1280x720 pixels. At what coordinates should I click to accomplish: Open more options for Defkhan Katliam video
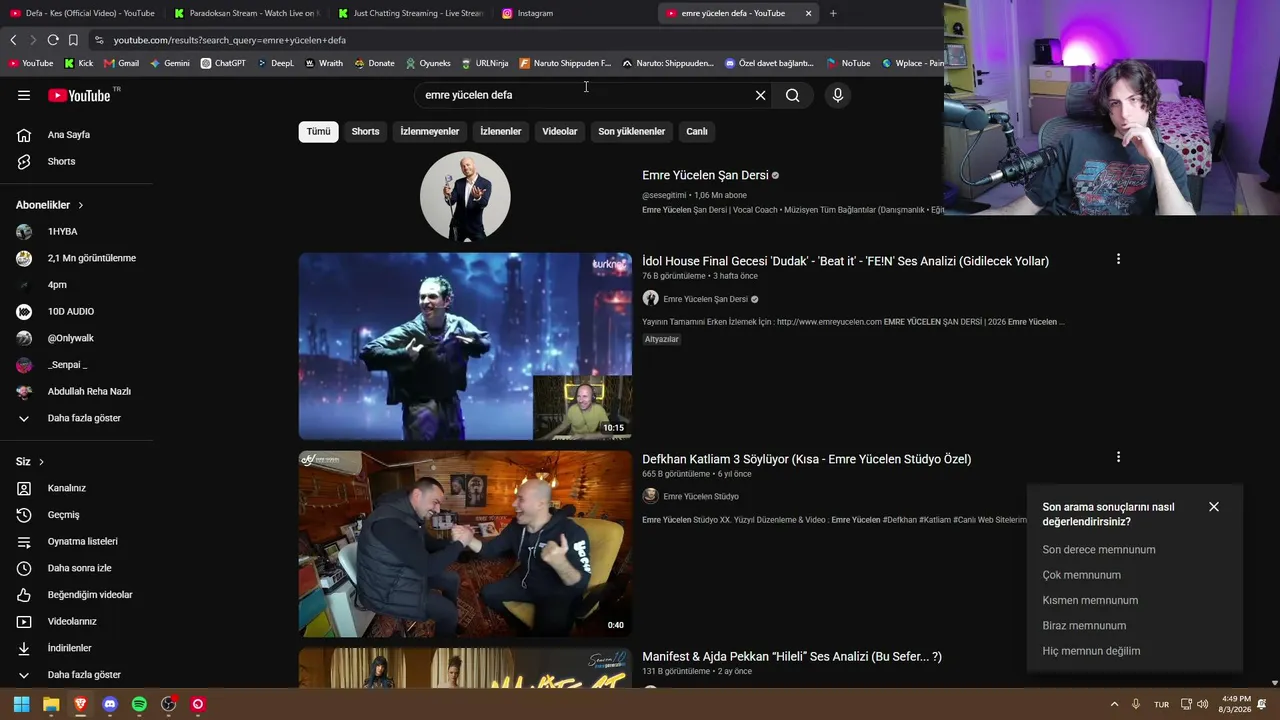coord(1118,457)
